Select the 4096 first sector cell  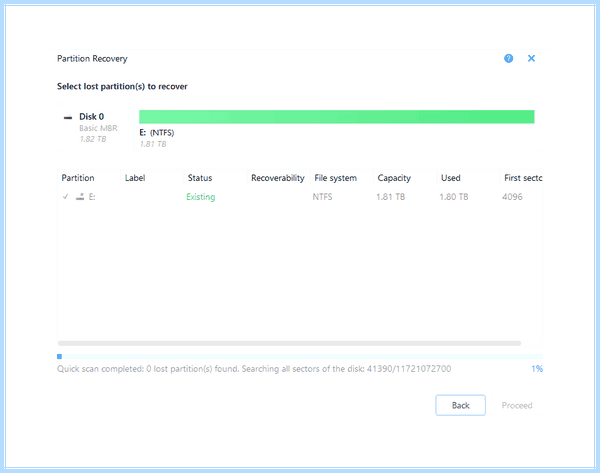click(512, 197)
